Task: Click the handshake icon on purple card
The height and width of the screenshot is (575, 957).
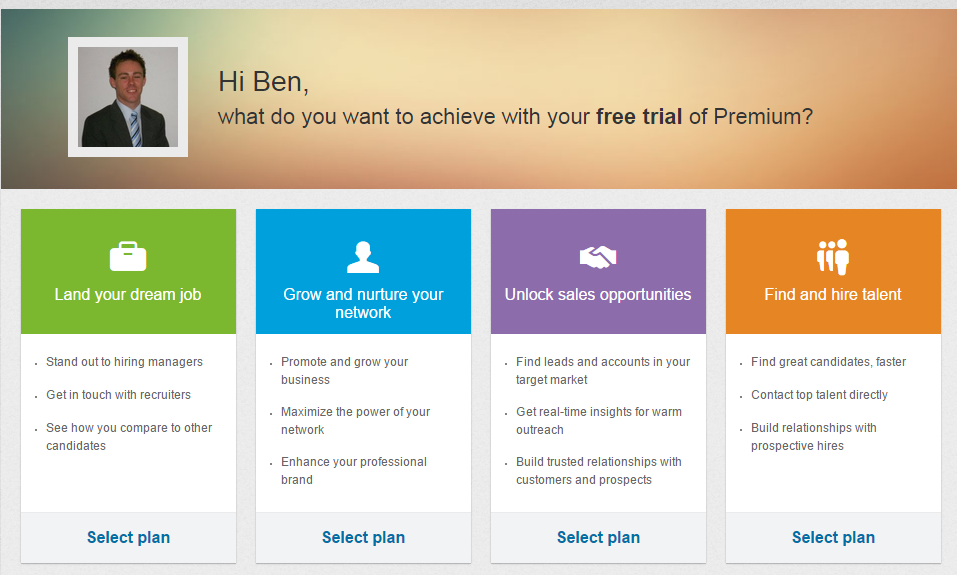Action: (598, 257)
